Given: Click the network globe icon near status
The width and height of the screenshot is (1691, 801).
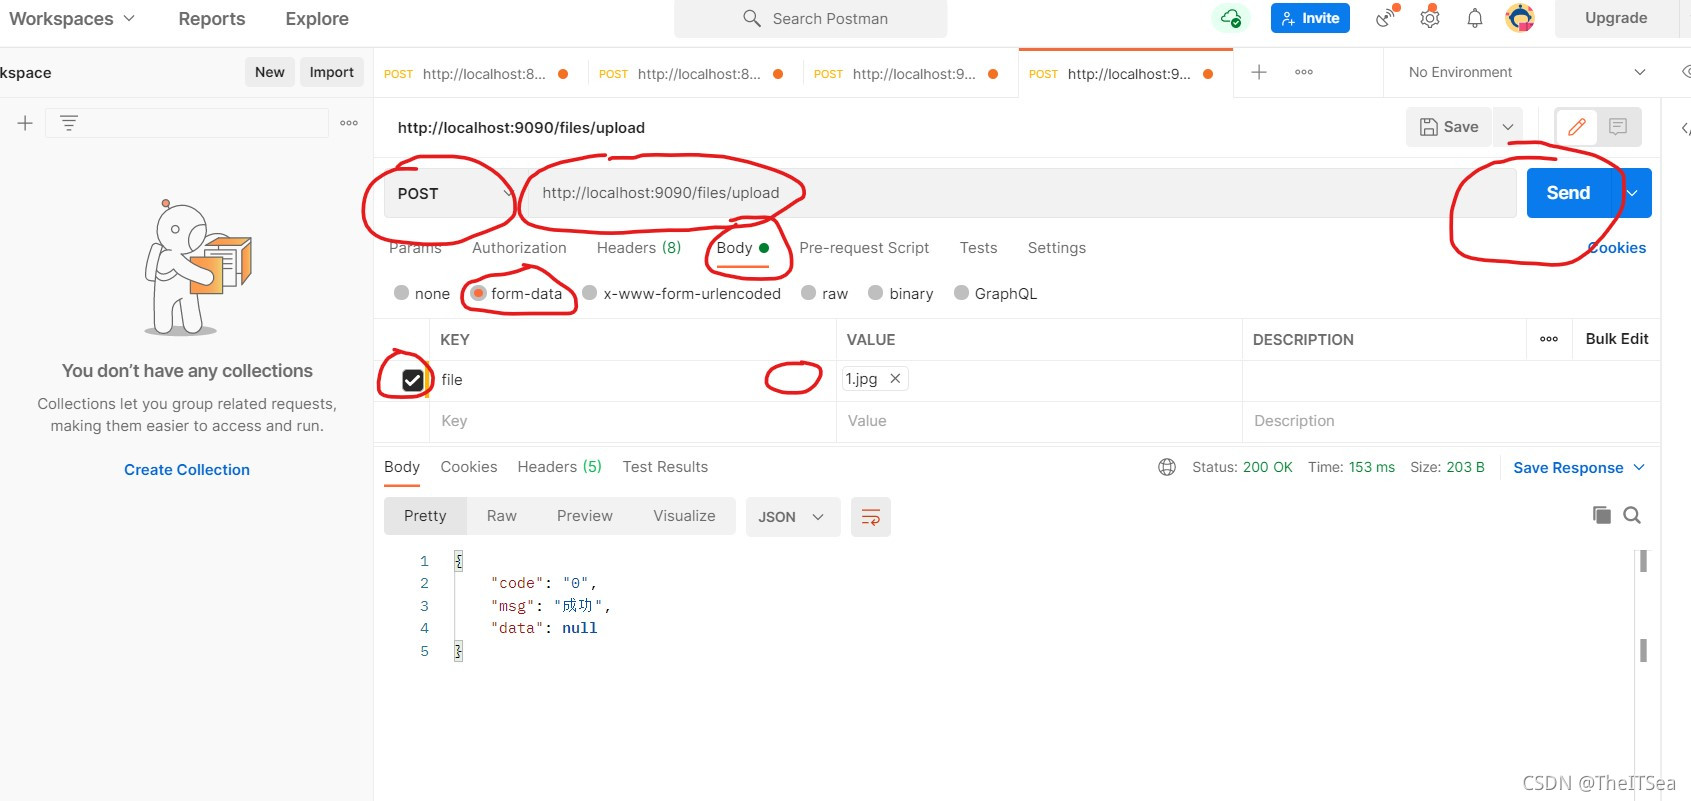Looking at the screenshot, I should pyautogui.click(x=1167, y=467).
